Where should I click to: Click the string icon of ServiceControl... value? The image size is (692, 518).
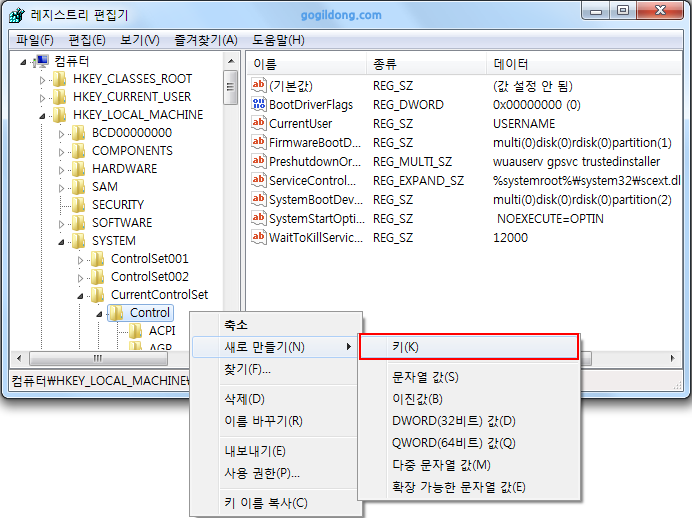(259, 180)
